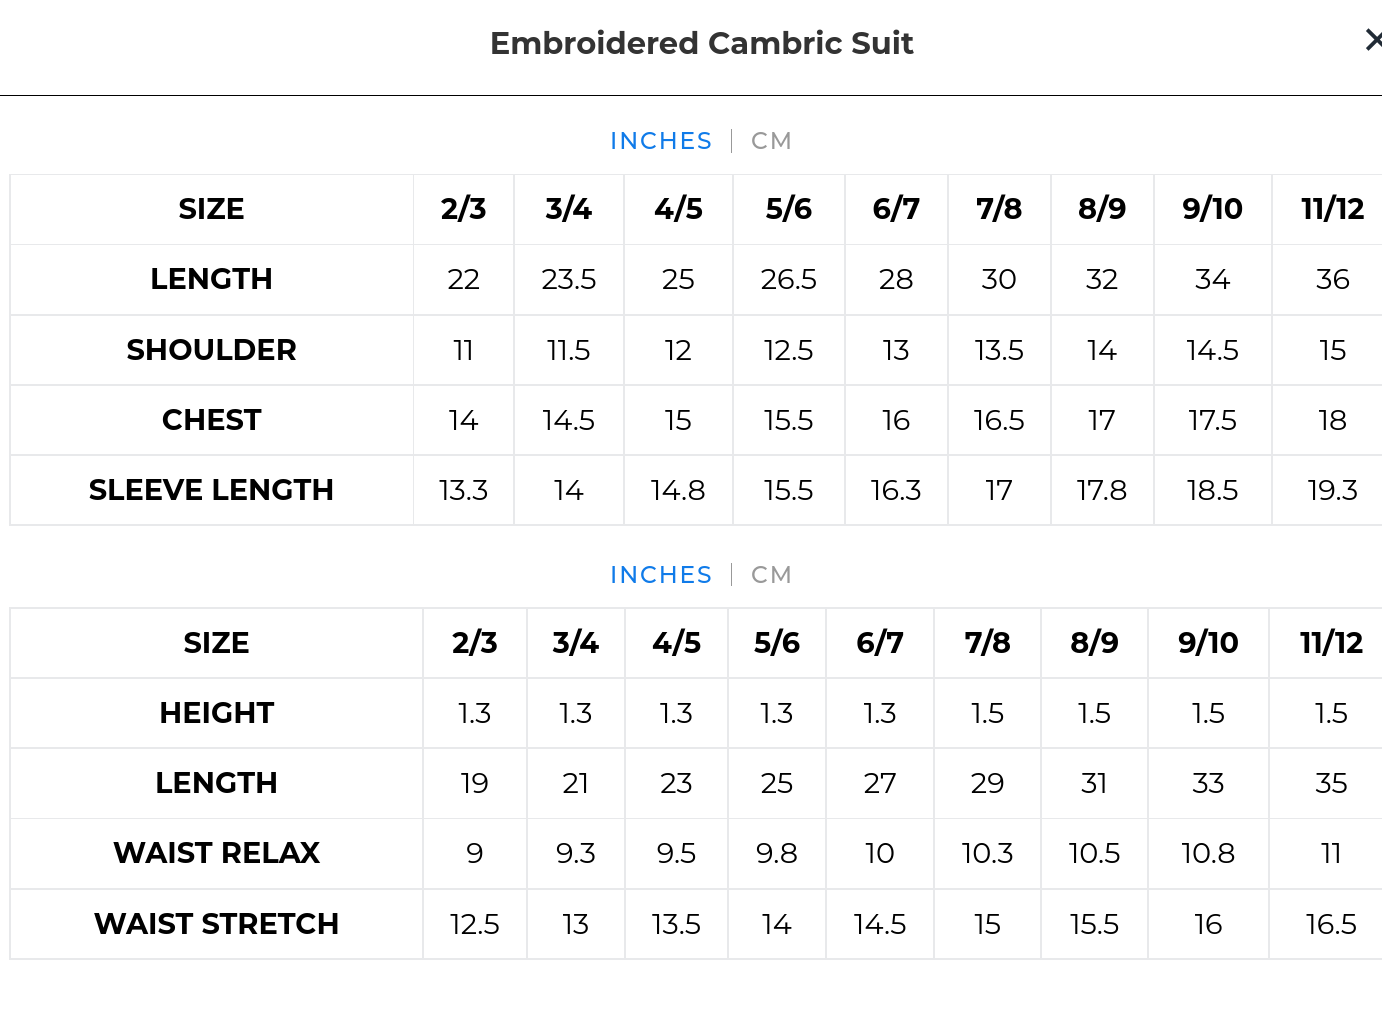Click the 10.8 waist relax value
The width and height of the screenshot is (1382, 1012).
pyautogui.click(x=1208, y=853)
